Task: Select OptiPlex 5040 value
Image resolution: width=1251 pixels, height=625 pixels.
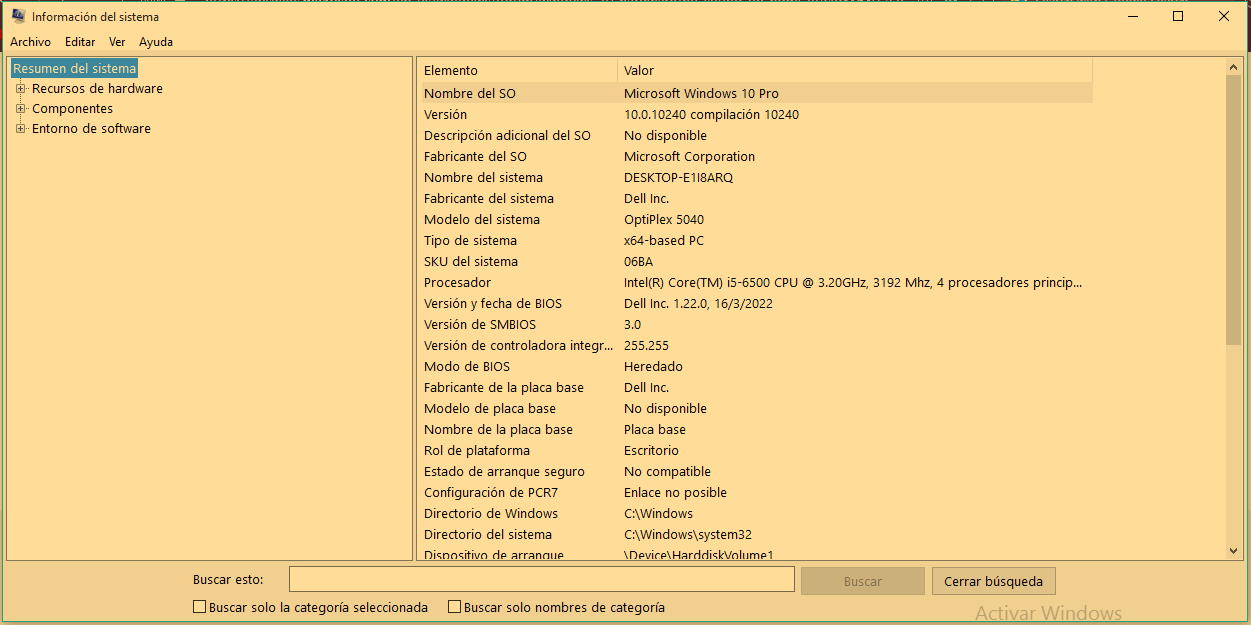Action: coord(664,219)
